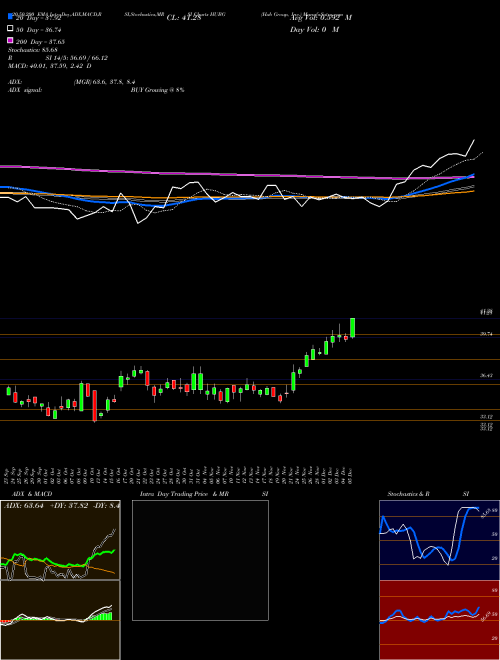This screenshot has height=660, width=500.
Task: Click the 'Stochastics & R' panel title
Action: tap(408, 494)
